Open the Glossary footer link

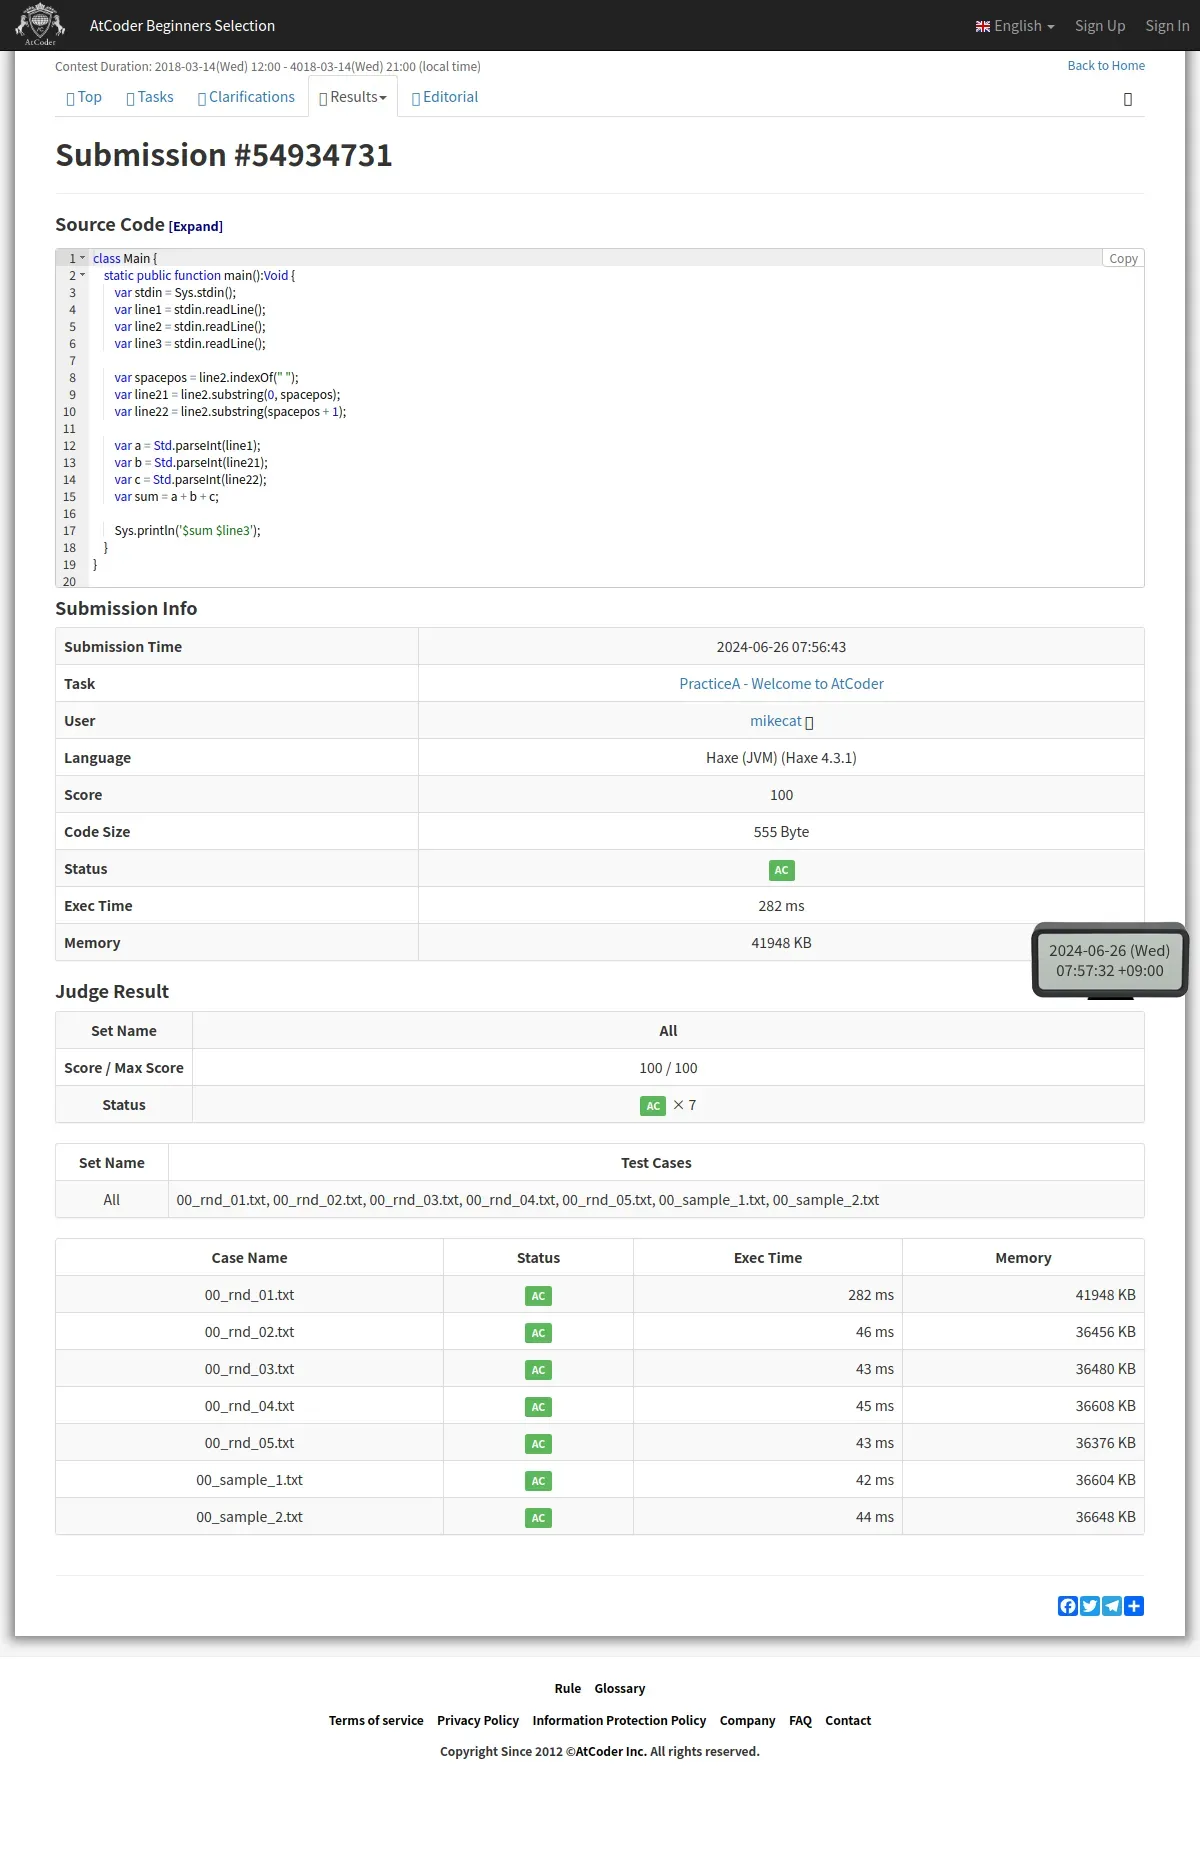click(x=619, y=1688)
